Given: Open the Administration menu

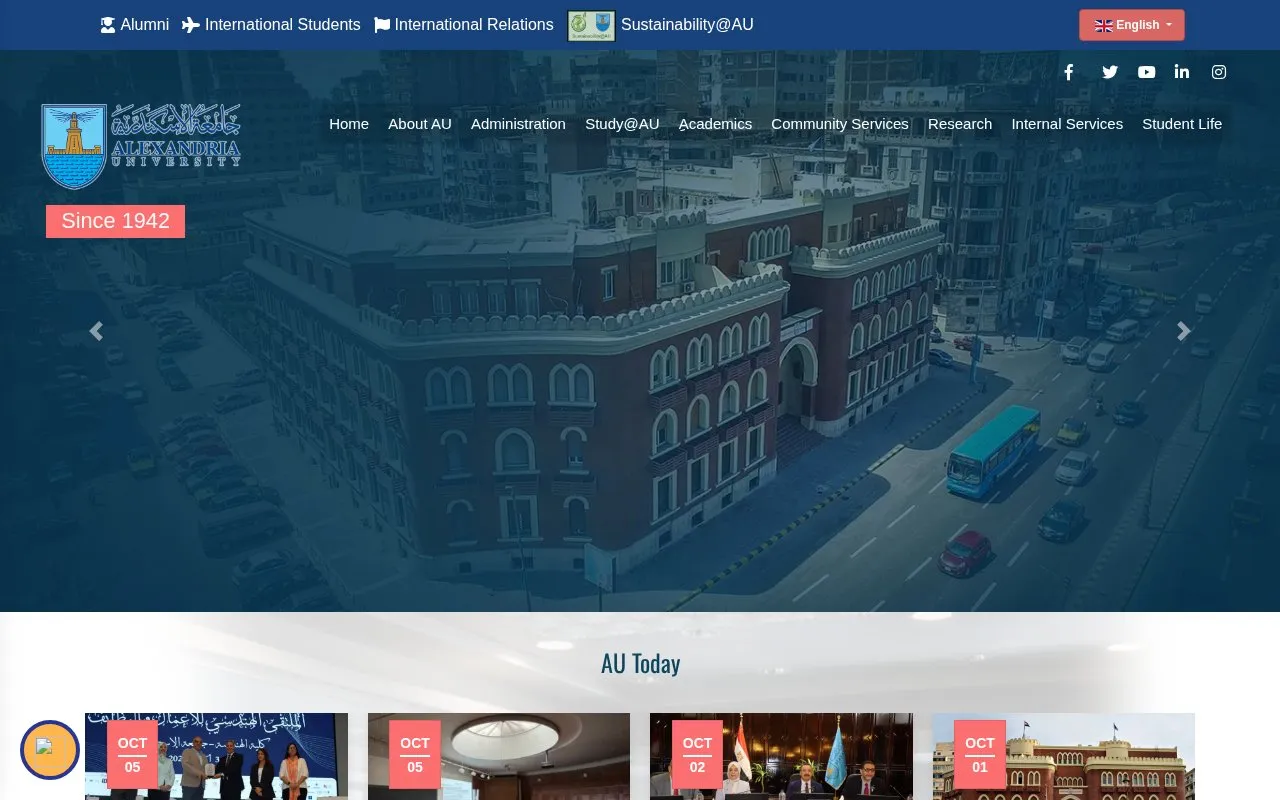Looking at the screenshot, I should click(x=518, y=124).
